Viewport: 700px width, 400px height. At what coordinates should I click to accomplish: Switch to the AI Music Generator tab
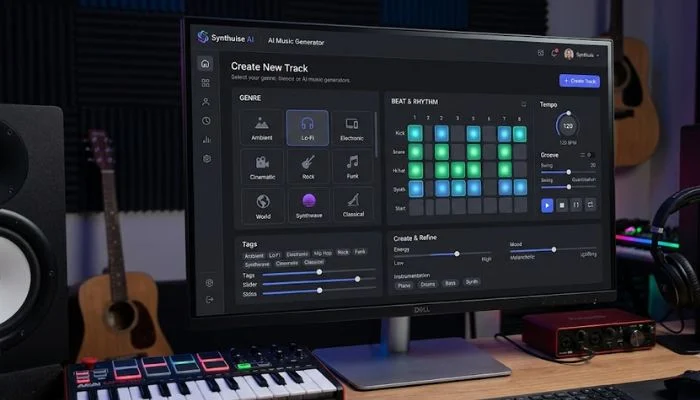pyautogui.click(x=296, y=42)
